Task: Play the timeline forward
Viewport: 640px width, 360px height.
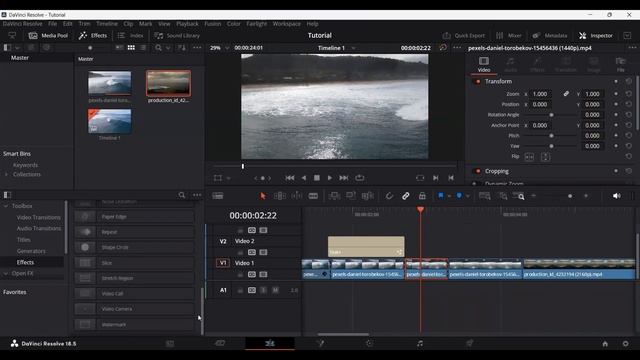Action: [x=330, y=178]
